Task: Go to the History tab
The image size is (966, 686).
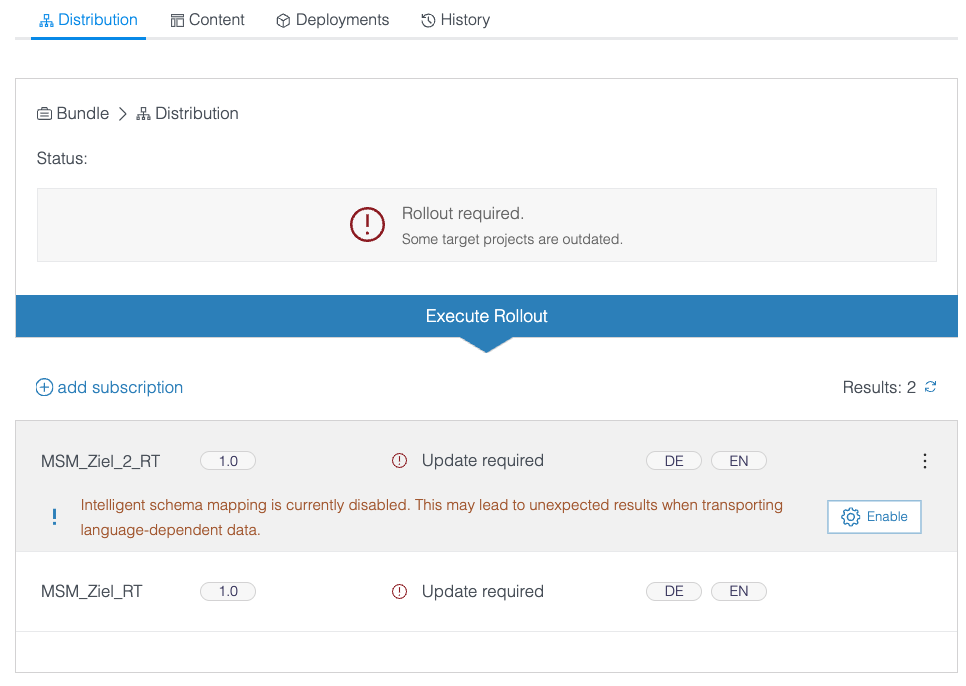Action: (455, 20)
